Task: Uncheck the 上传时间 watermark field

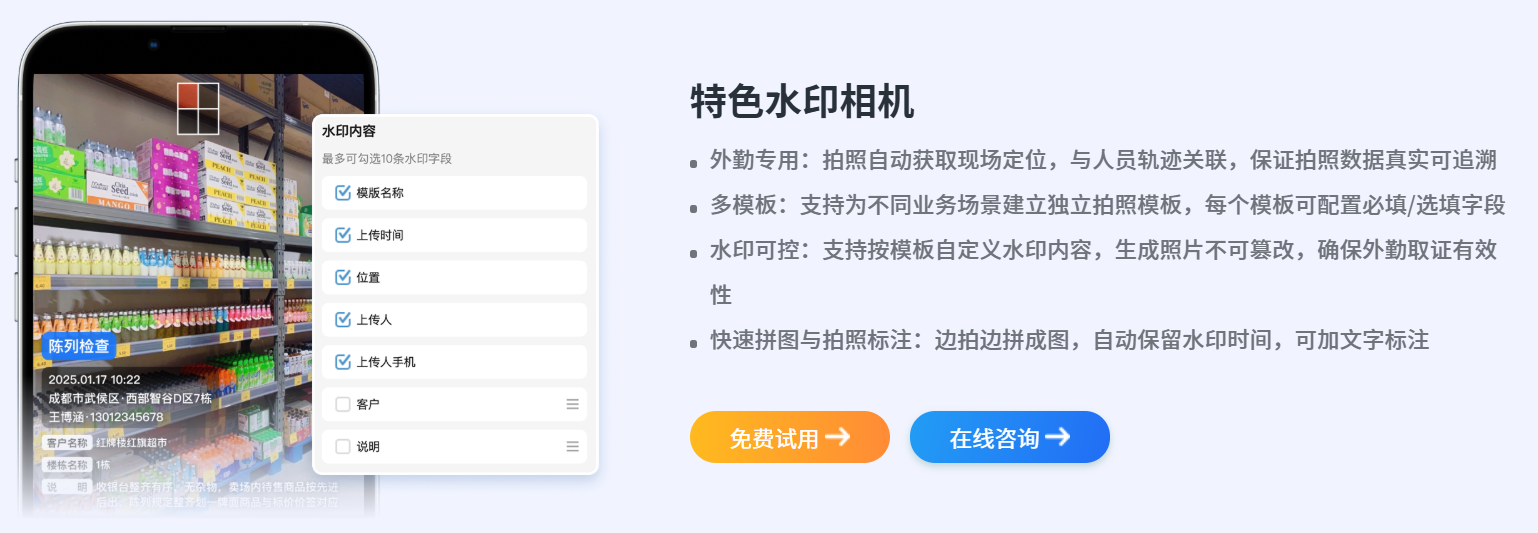Action: click(x=343, y=235)
